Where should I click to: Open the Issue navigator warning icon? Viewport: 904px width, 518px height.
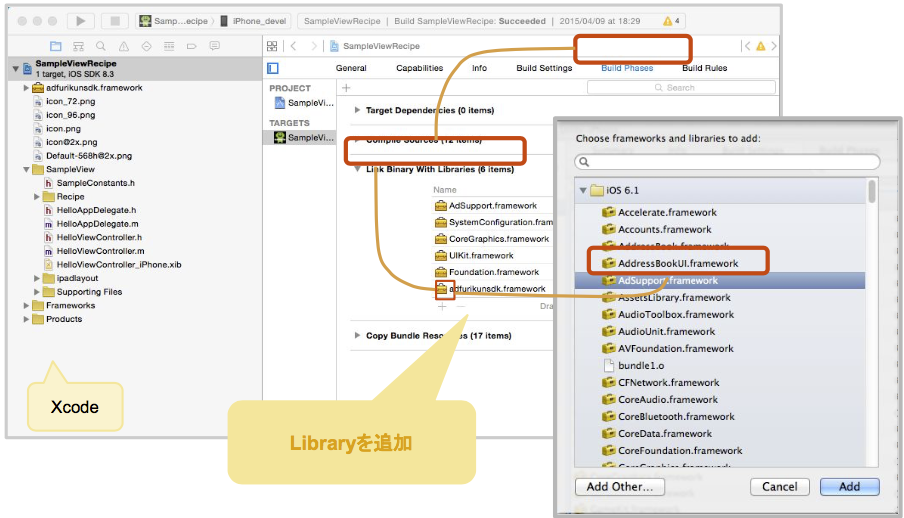[124, 46]
